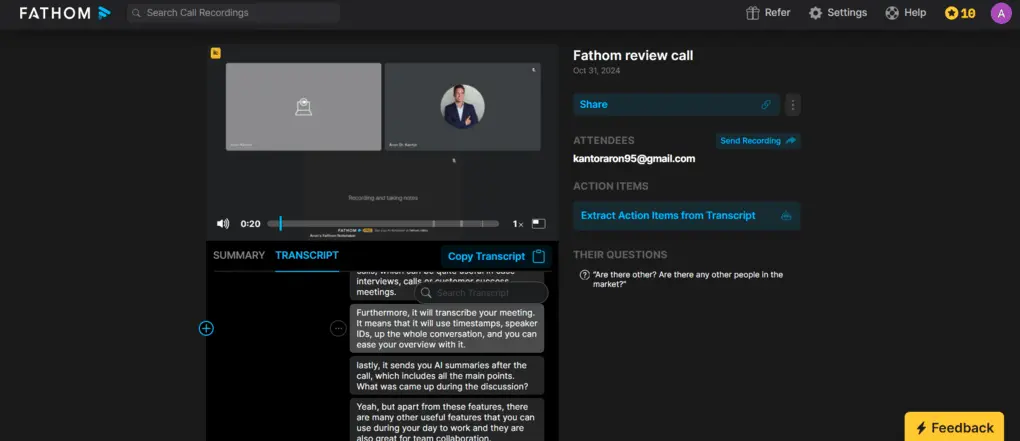Viewport: 1020px width, 441px height.
Task: Open three-dot menu beside Share
Action: [x=793, y=104]
